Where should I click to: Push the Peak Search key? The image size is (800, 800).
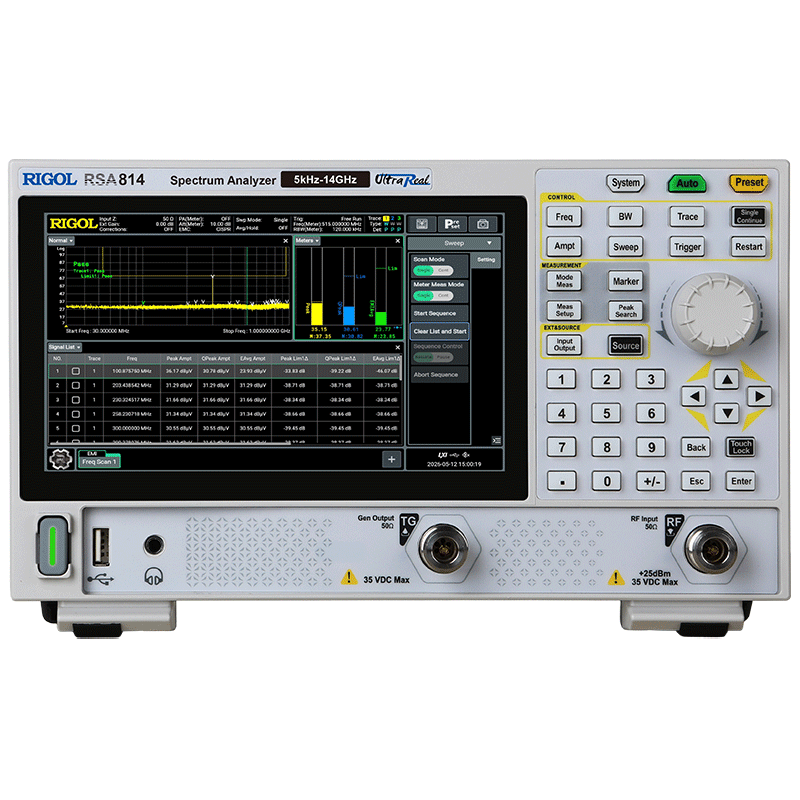[x=626, y=311]
